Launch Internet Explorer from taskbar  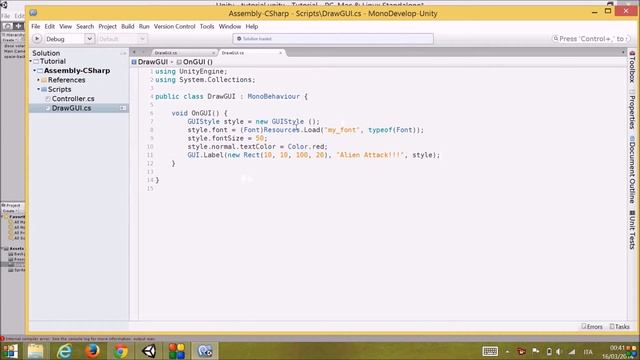64,351
